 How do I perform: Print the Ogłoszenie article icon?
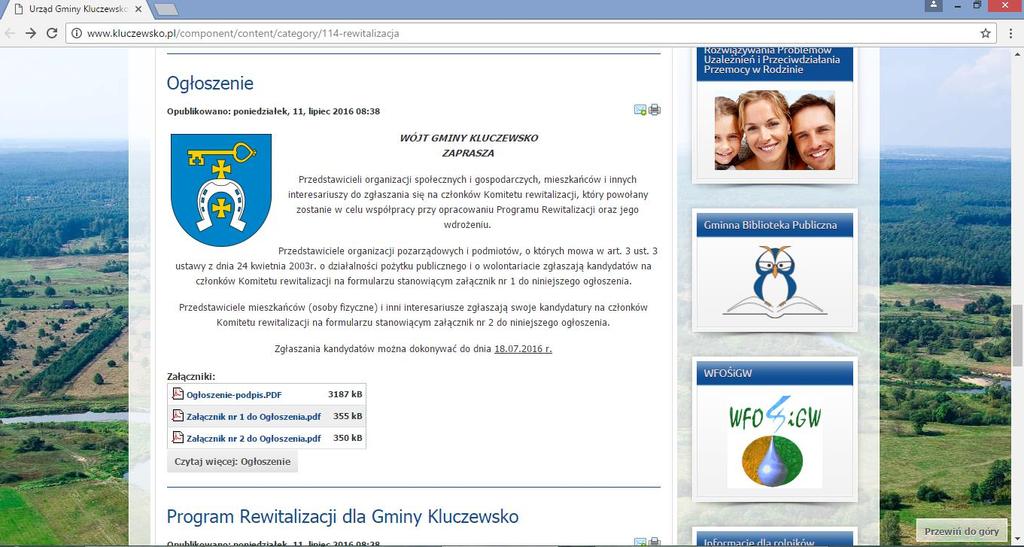pyautogui.click(x=654, y=110)
